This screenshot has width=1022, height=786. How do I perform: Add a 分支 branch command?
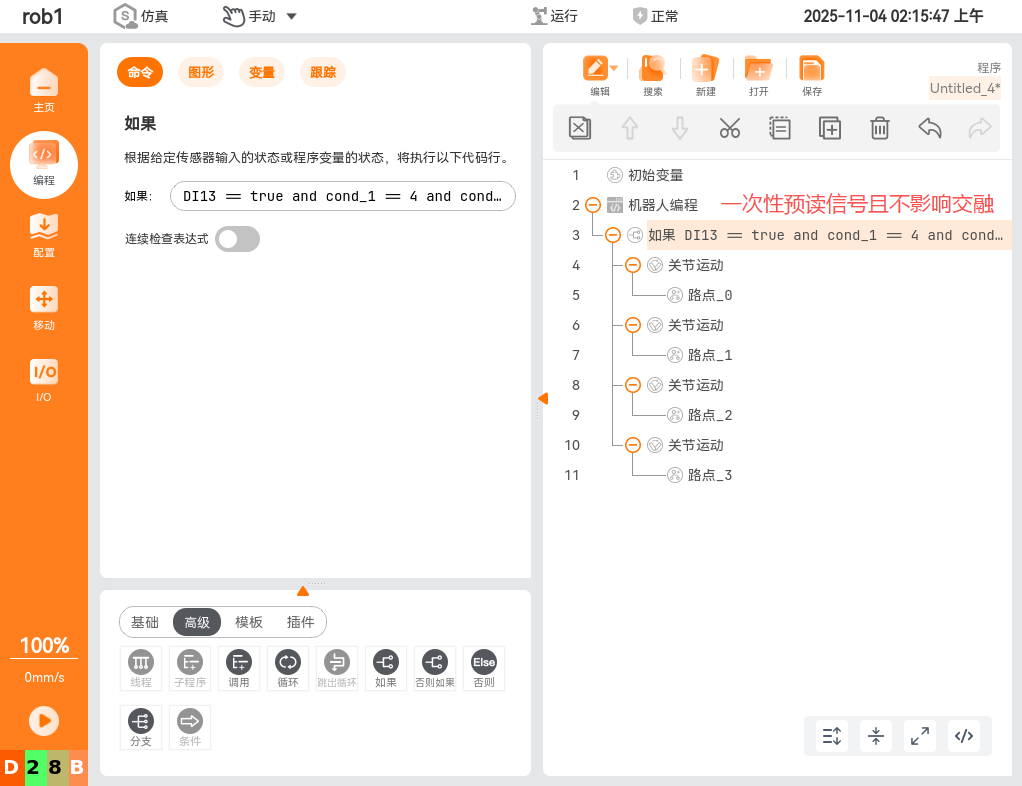click(140, 727)
